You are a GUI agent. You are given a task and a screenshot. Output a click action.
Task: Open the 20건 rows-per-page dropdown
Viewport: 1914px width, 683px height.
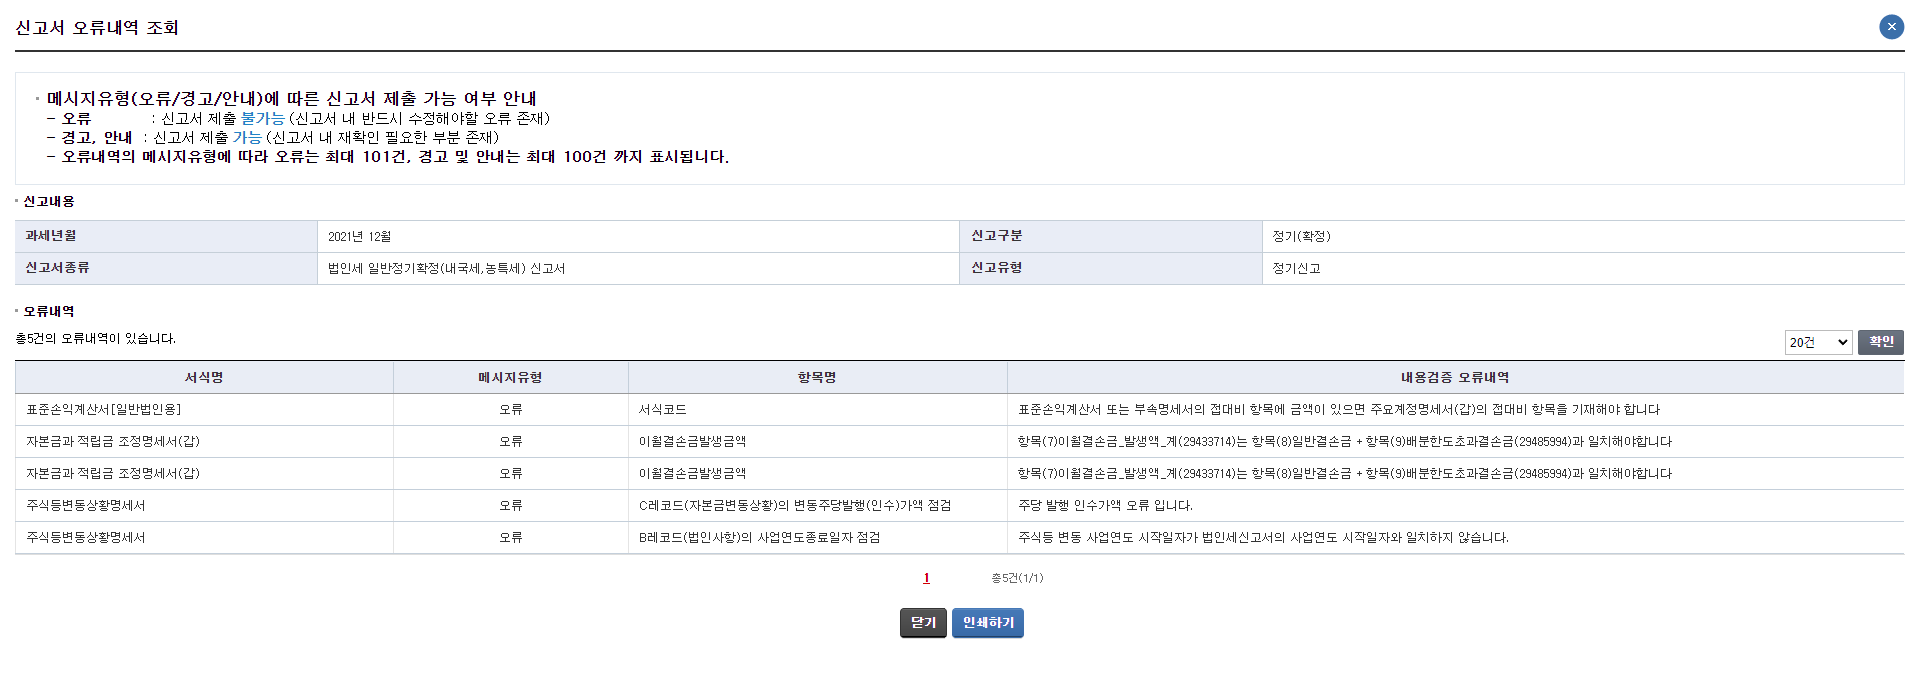(x=1818, y=343)
